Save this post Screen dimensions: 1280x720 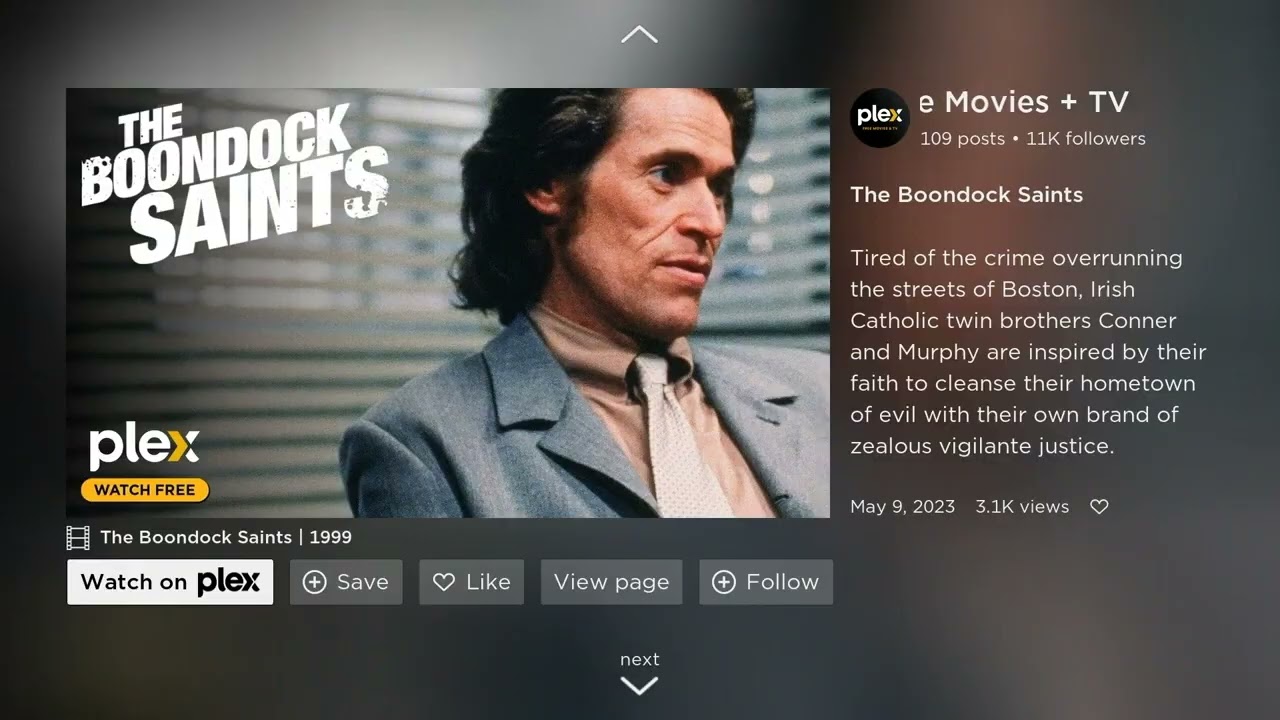point(346,582)
